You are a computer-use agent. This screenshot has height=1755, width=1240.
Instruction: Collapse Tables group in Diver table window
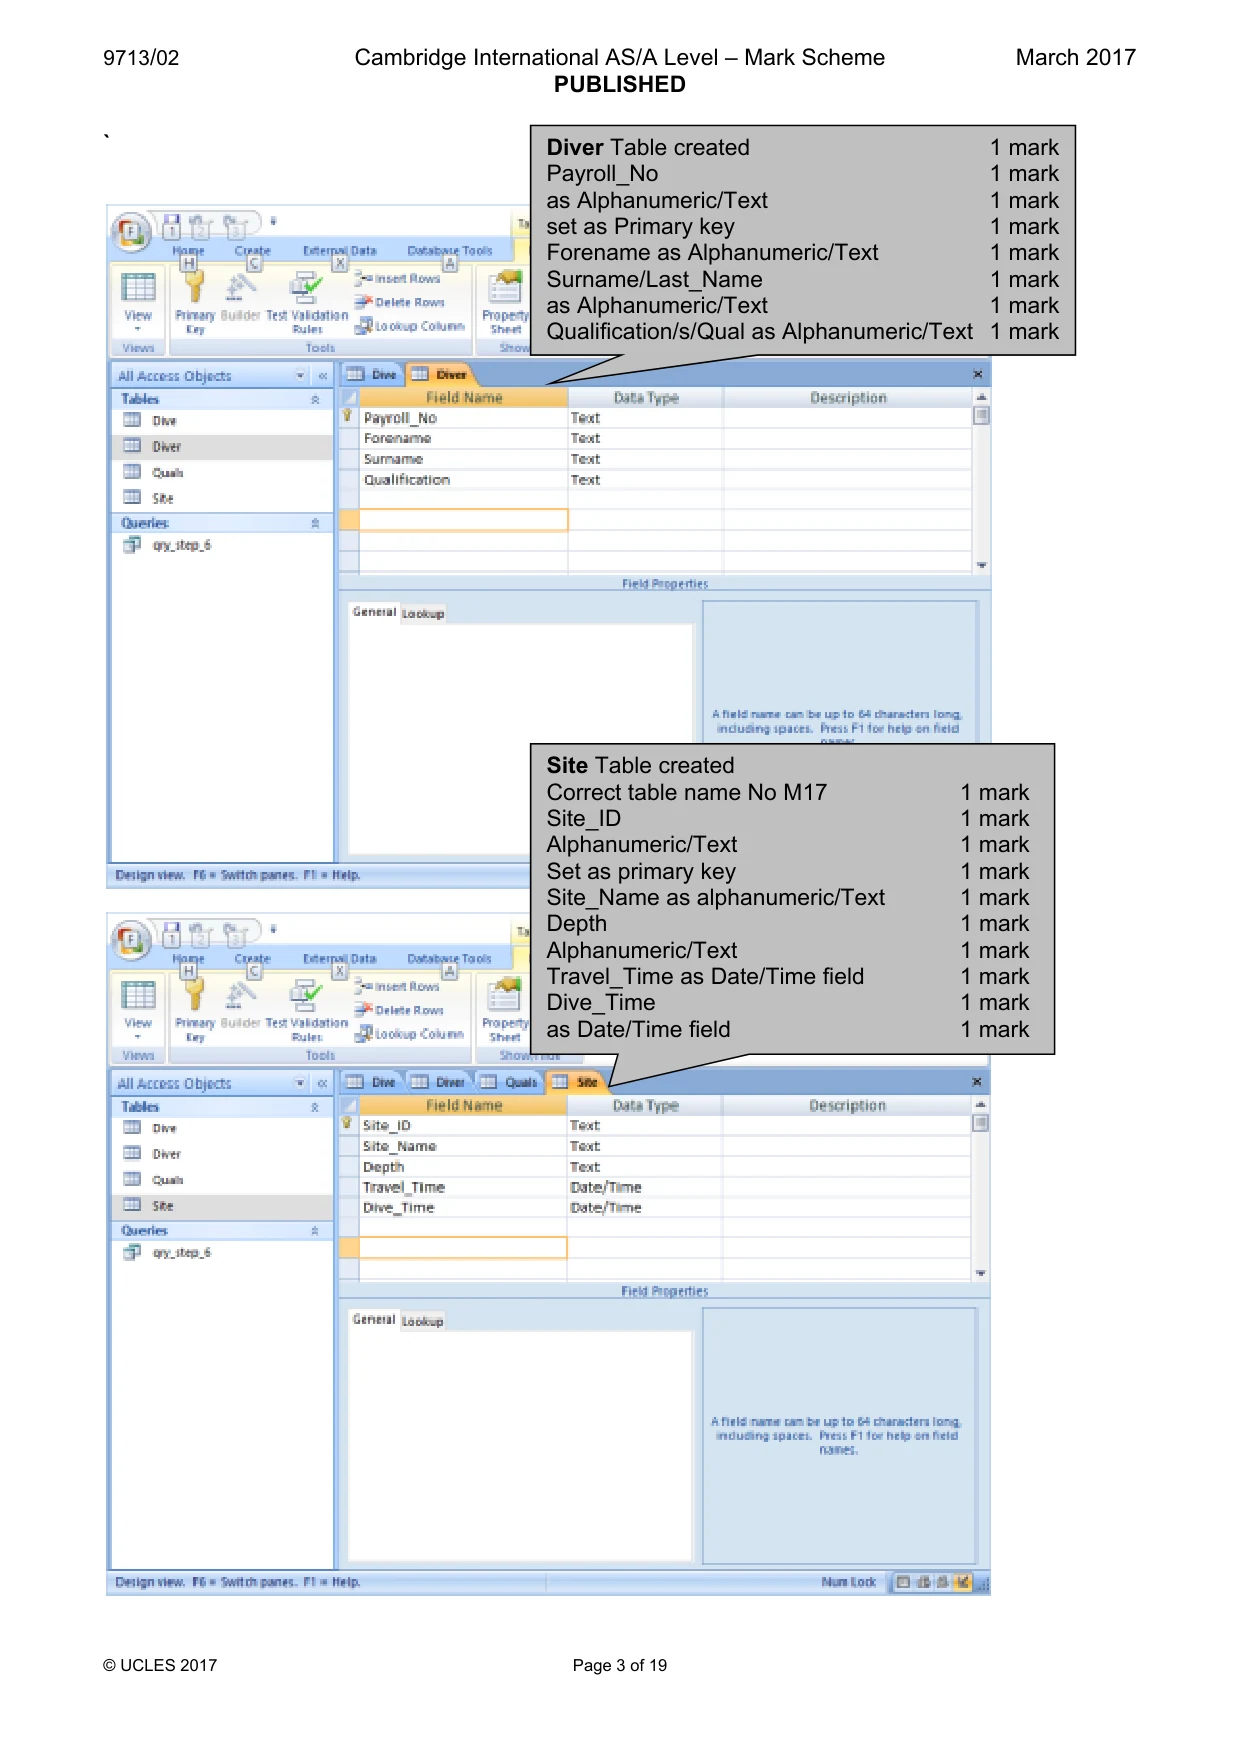315,399
